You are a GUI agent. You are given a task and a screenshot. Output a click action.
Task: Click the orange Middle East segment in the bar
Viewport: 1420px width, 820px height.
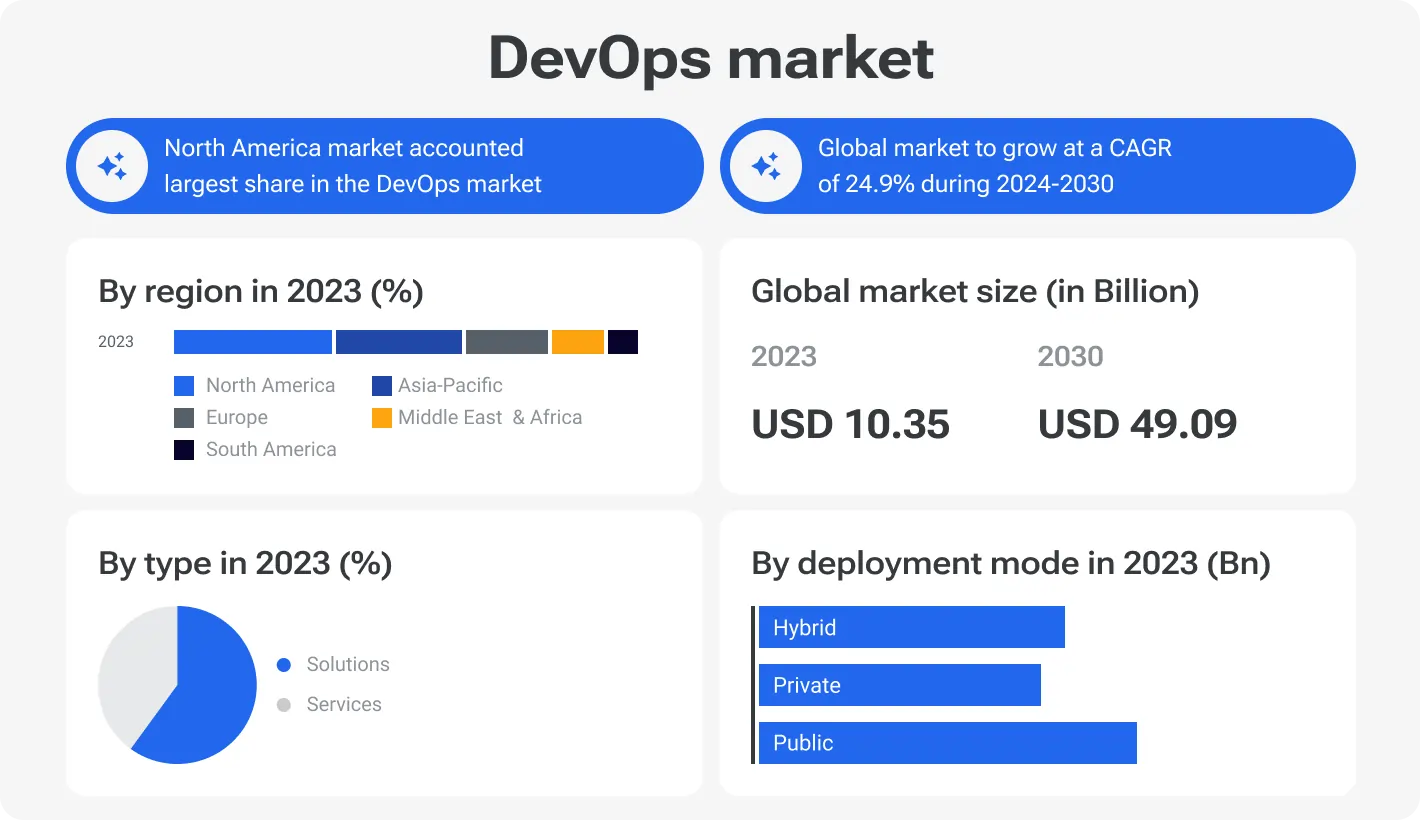578,341
